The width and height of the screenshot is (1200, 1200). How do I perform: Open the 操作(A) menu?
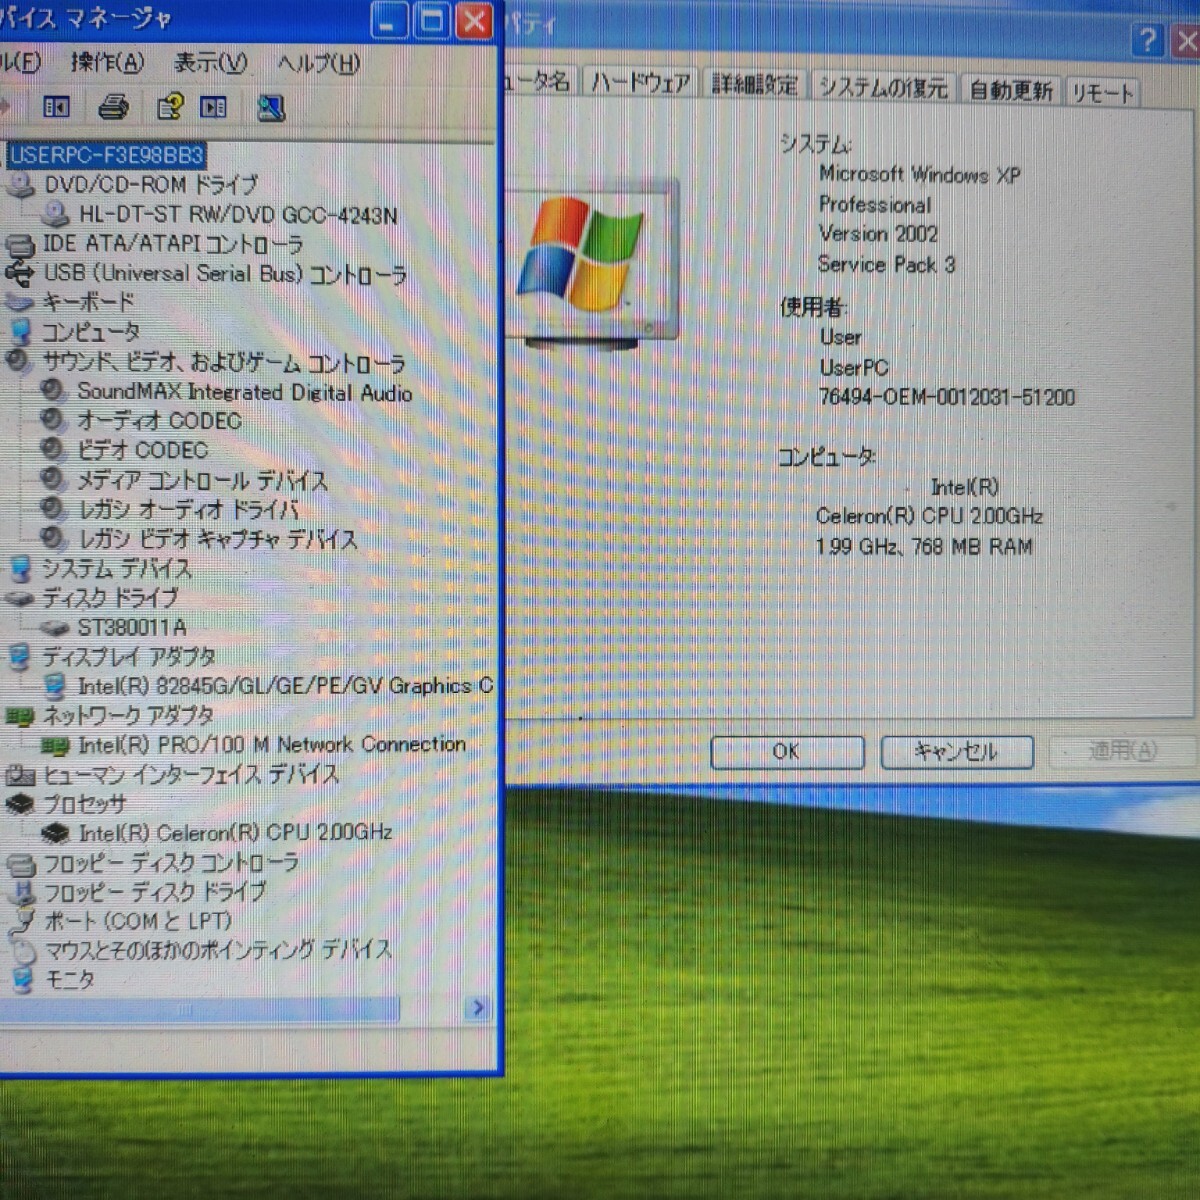coord(108,63)
